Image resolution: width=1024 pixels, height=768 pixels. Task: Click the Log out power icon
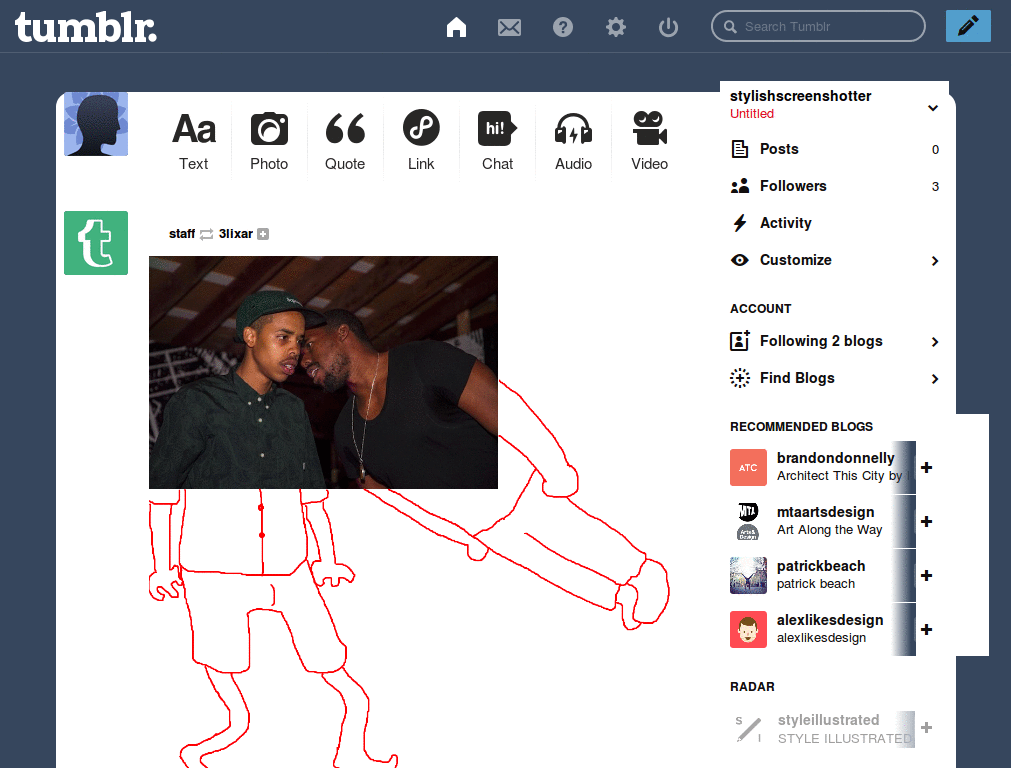click(669, 27)
